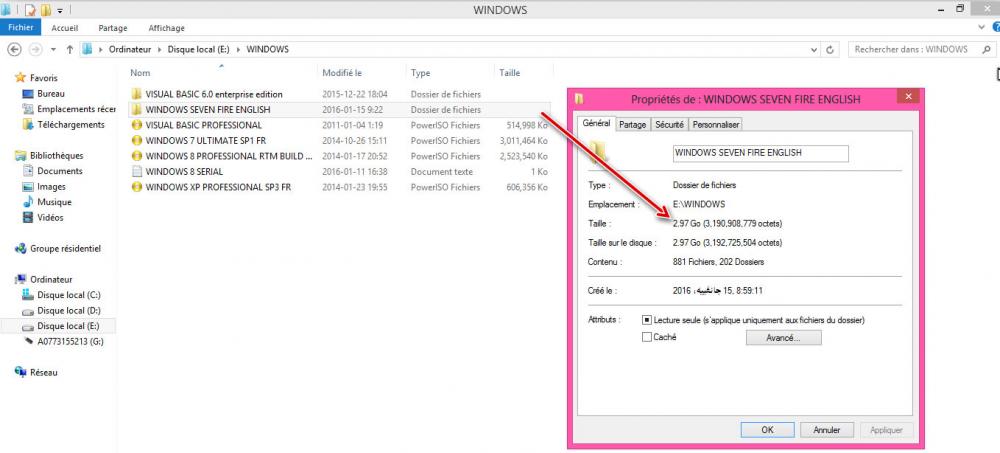Select WINDOWS 8 PROFESSIONAL RTM BUILD ISO icon
Image resolution: width=1000 pixels, height=453 pixels.
click(x=136, y=156)
